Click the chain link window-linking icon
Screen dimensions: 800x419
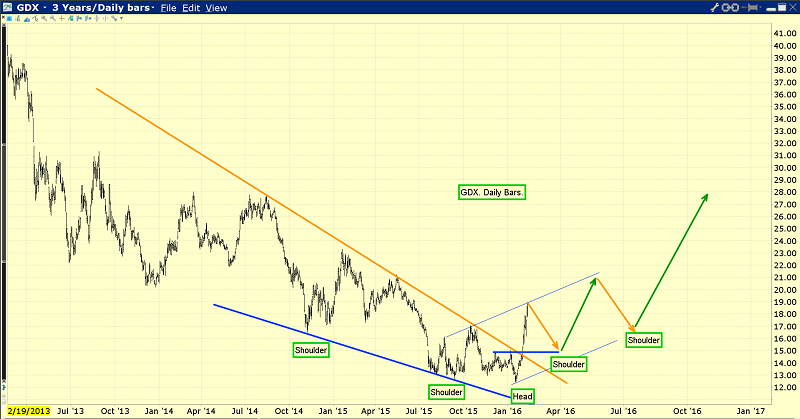[x=730, y=7]
